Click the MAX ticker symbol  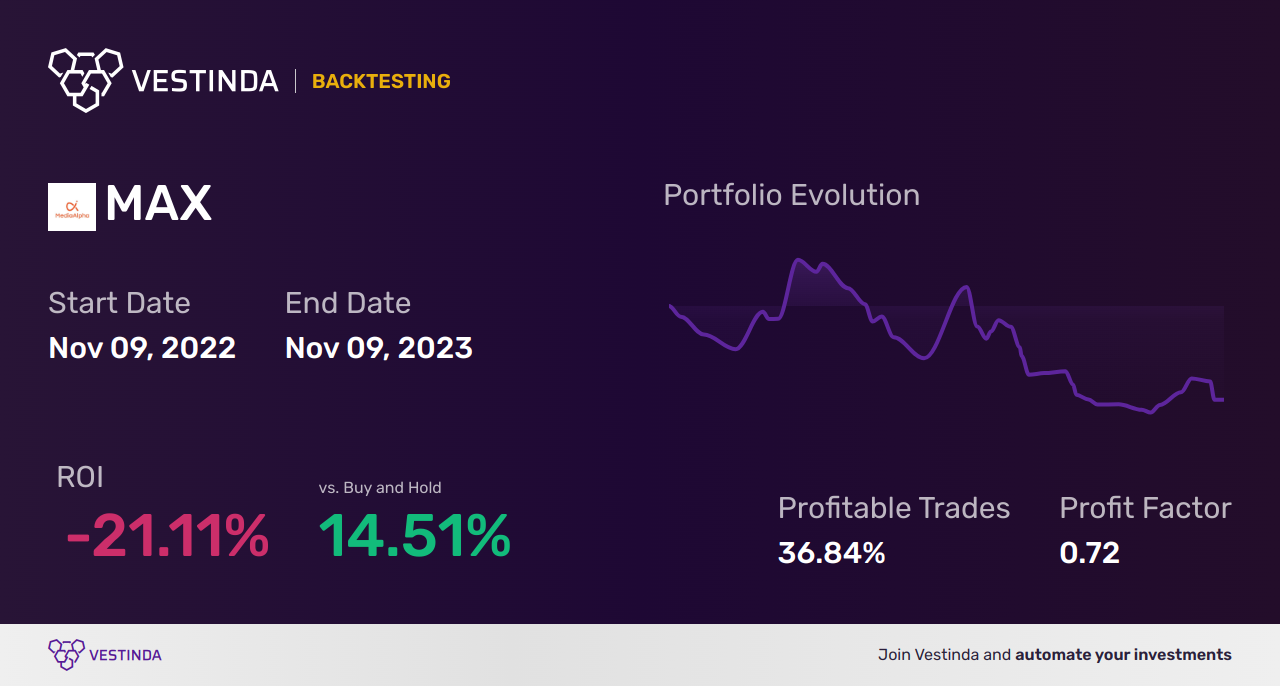pyautogui.click(x=158, y=205)
